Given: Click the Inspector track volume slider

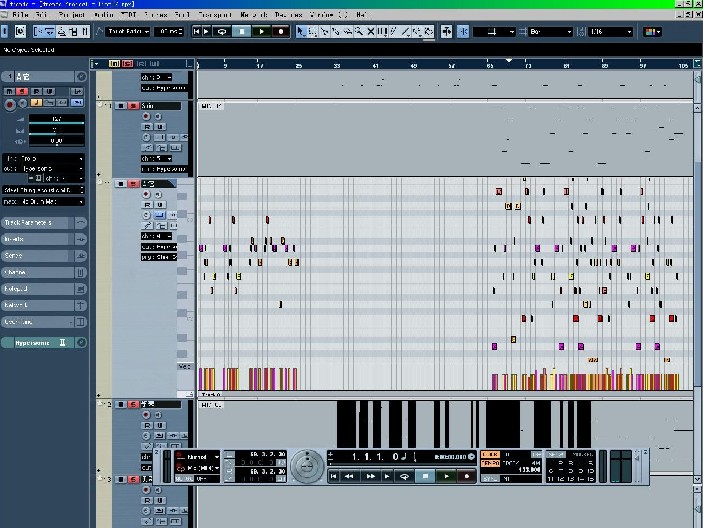Looking at the screenshot, I should 56,119.
